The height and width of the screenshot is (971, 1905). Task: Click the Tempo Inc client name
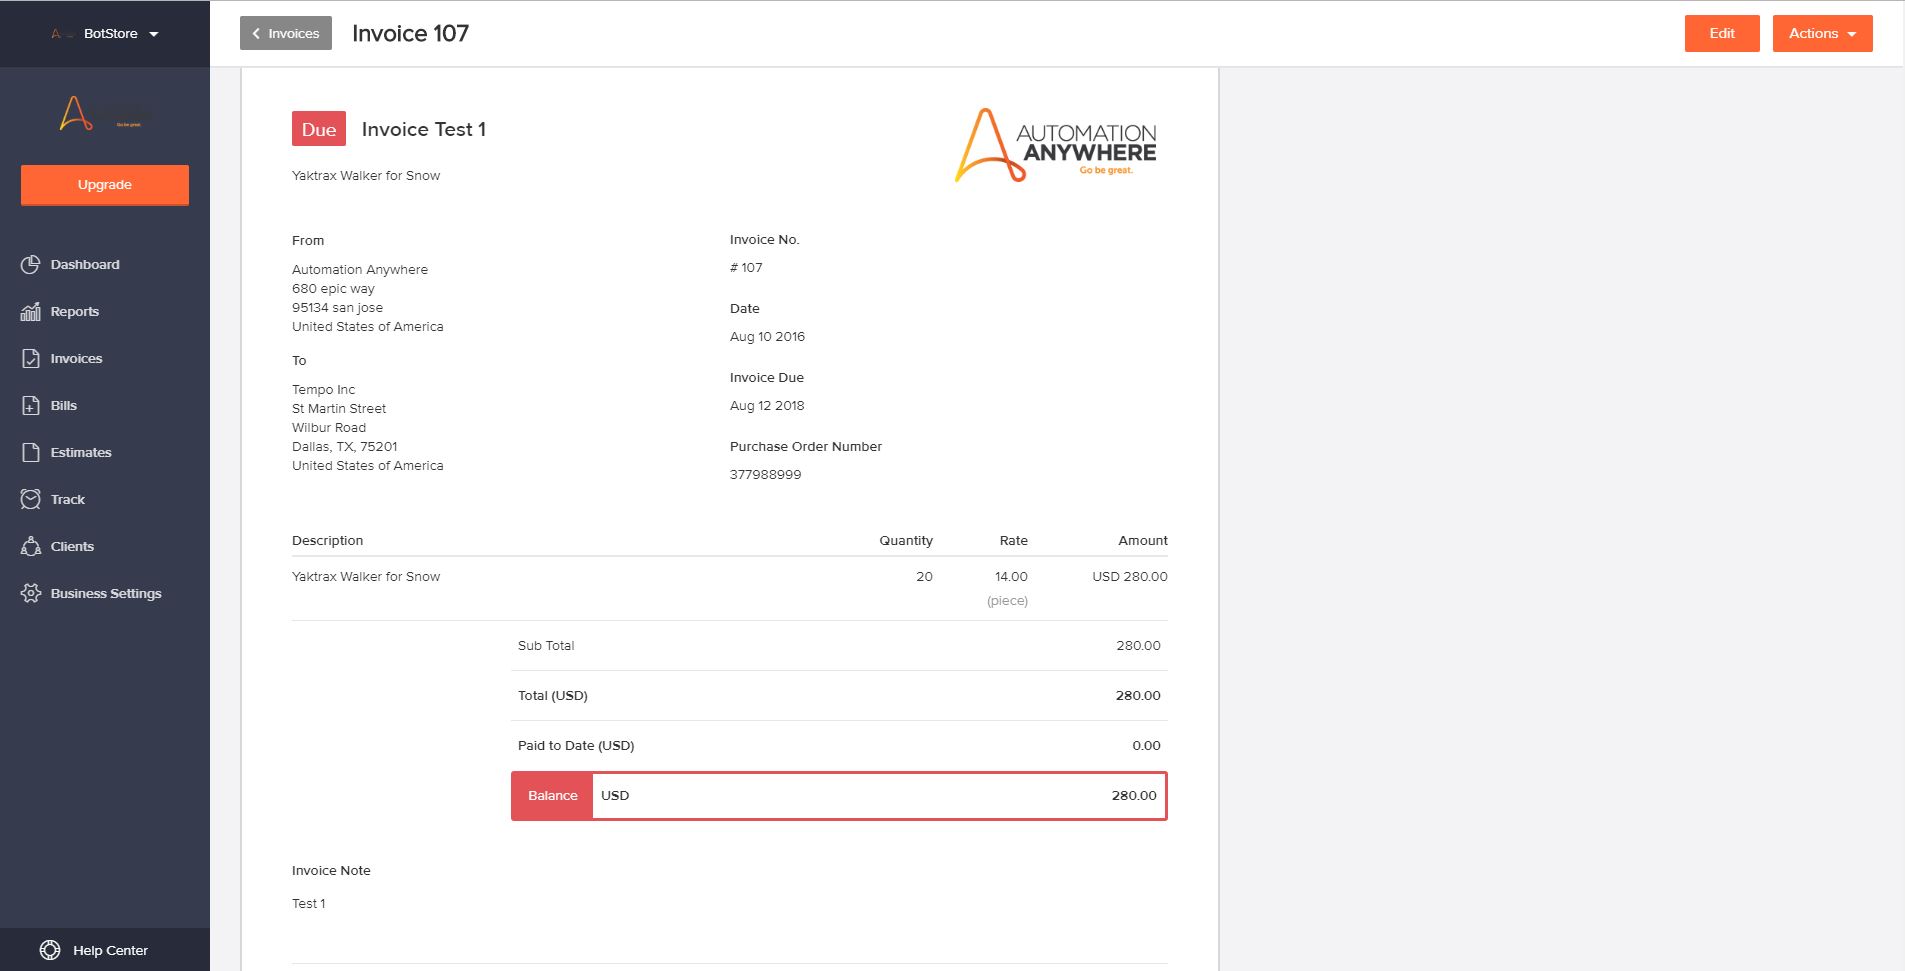(x=323, y=390)
